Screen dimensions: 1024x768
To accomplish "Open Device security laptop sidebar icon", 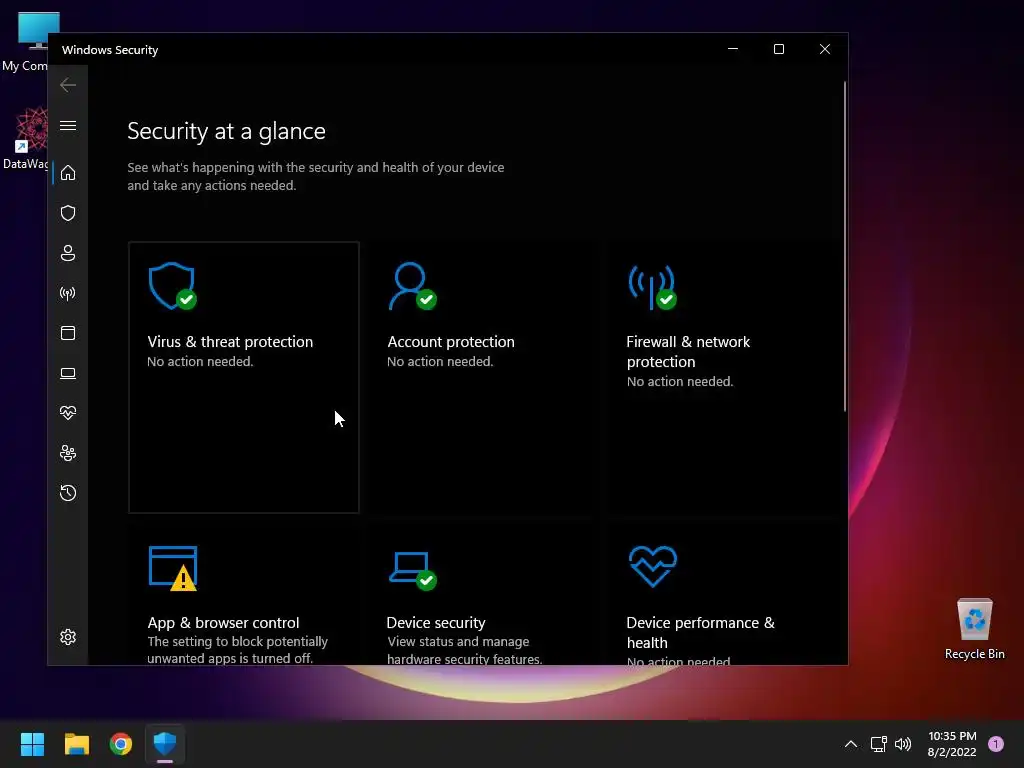I will 68,373.
